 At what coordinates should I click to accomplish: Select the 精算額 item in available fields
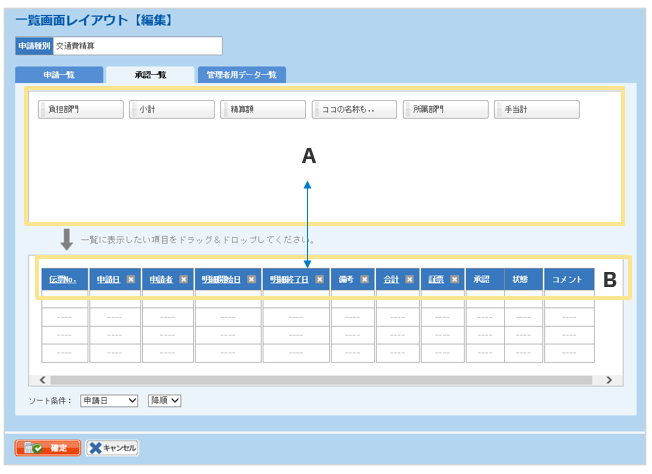(x=262, y=110)
